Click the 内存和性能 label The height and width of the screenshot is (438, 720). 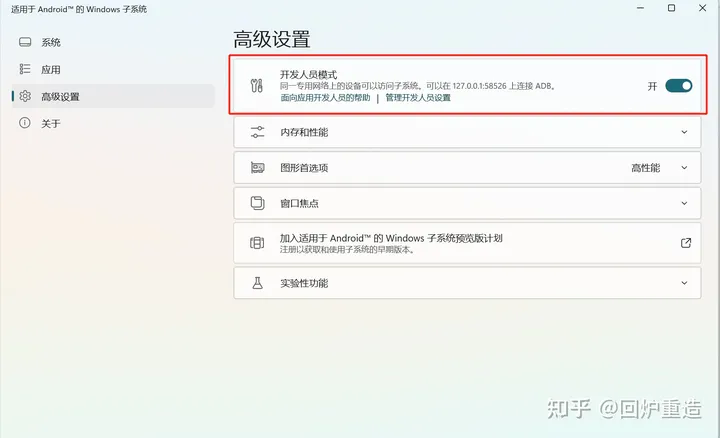[304, 132]
